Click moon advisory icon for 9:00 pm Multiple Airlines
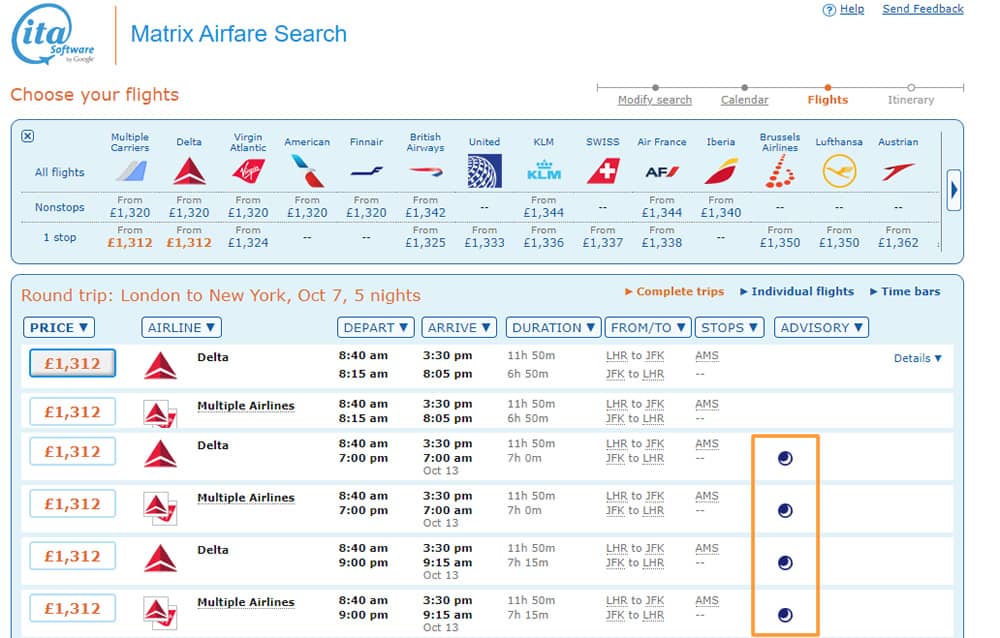The image size is (1000, 638). pos(785,615)
